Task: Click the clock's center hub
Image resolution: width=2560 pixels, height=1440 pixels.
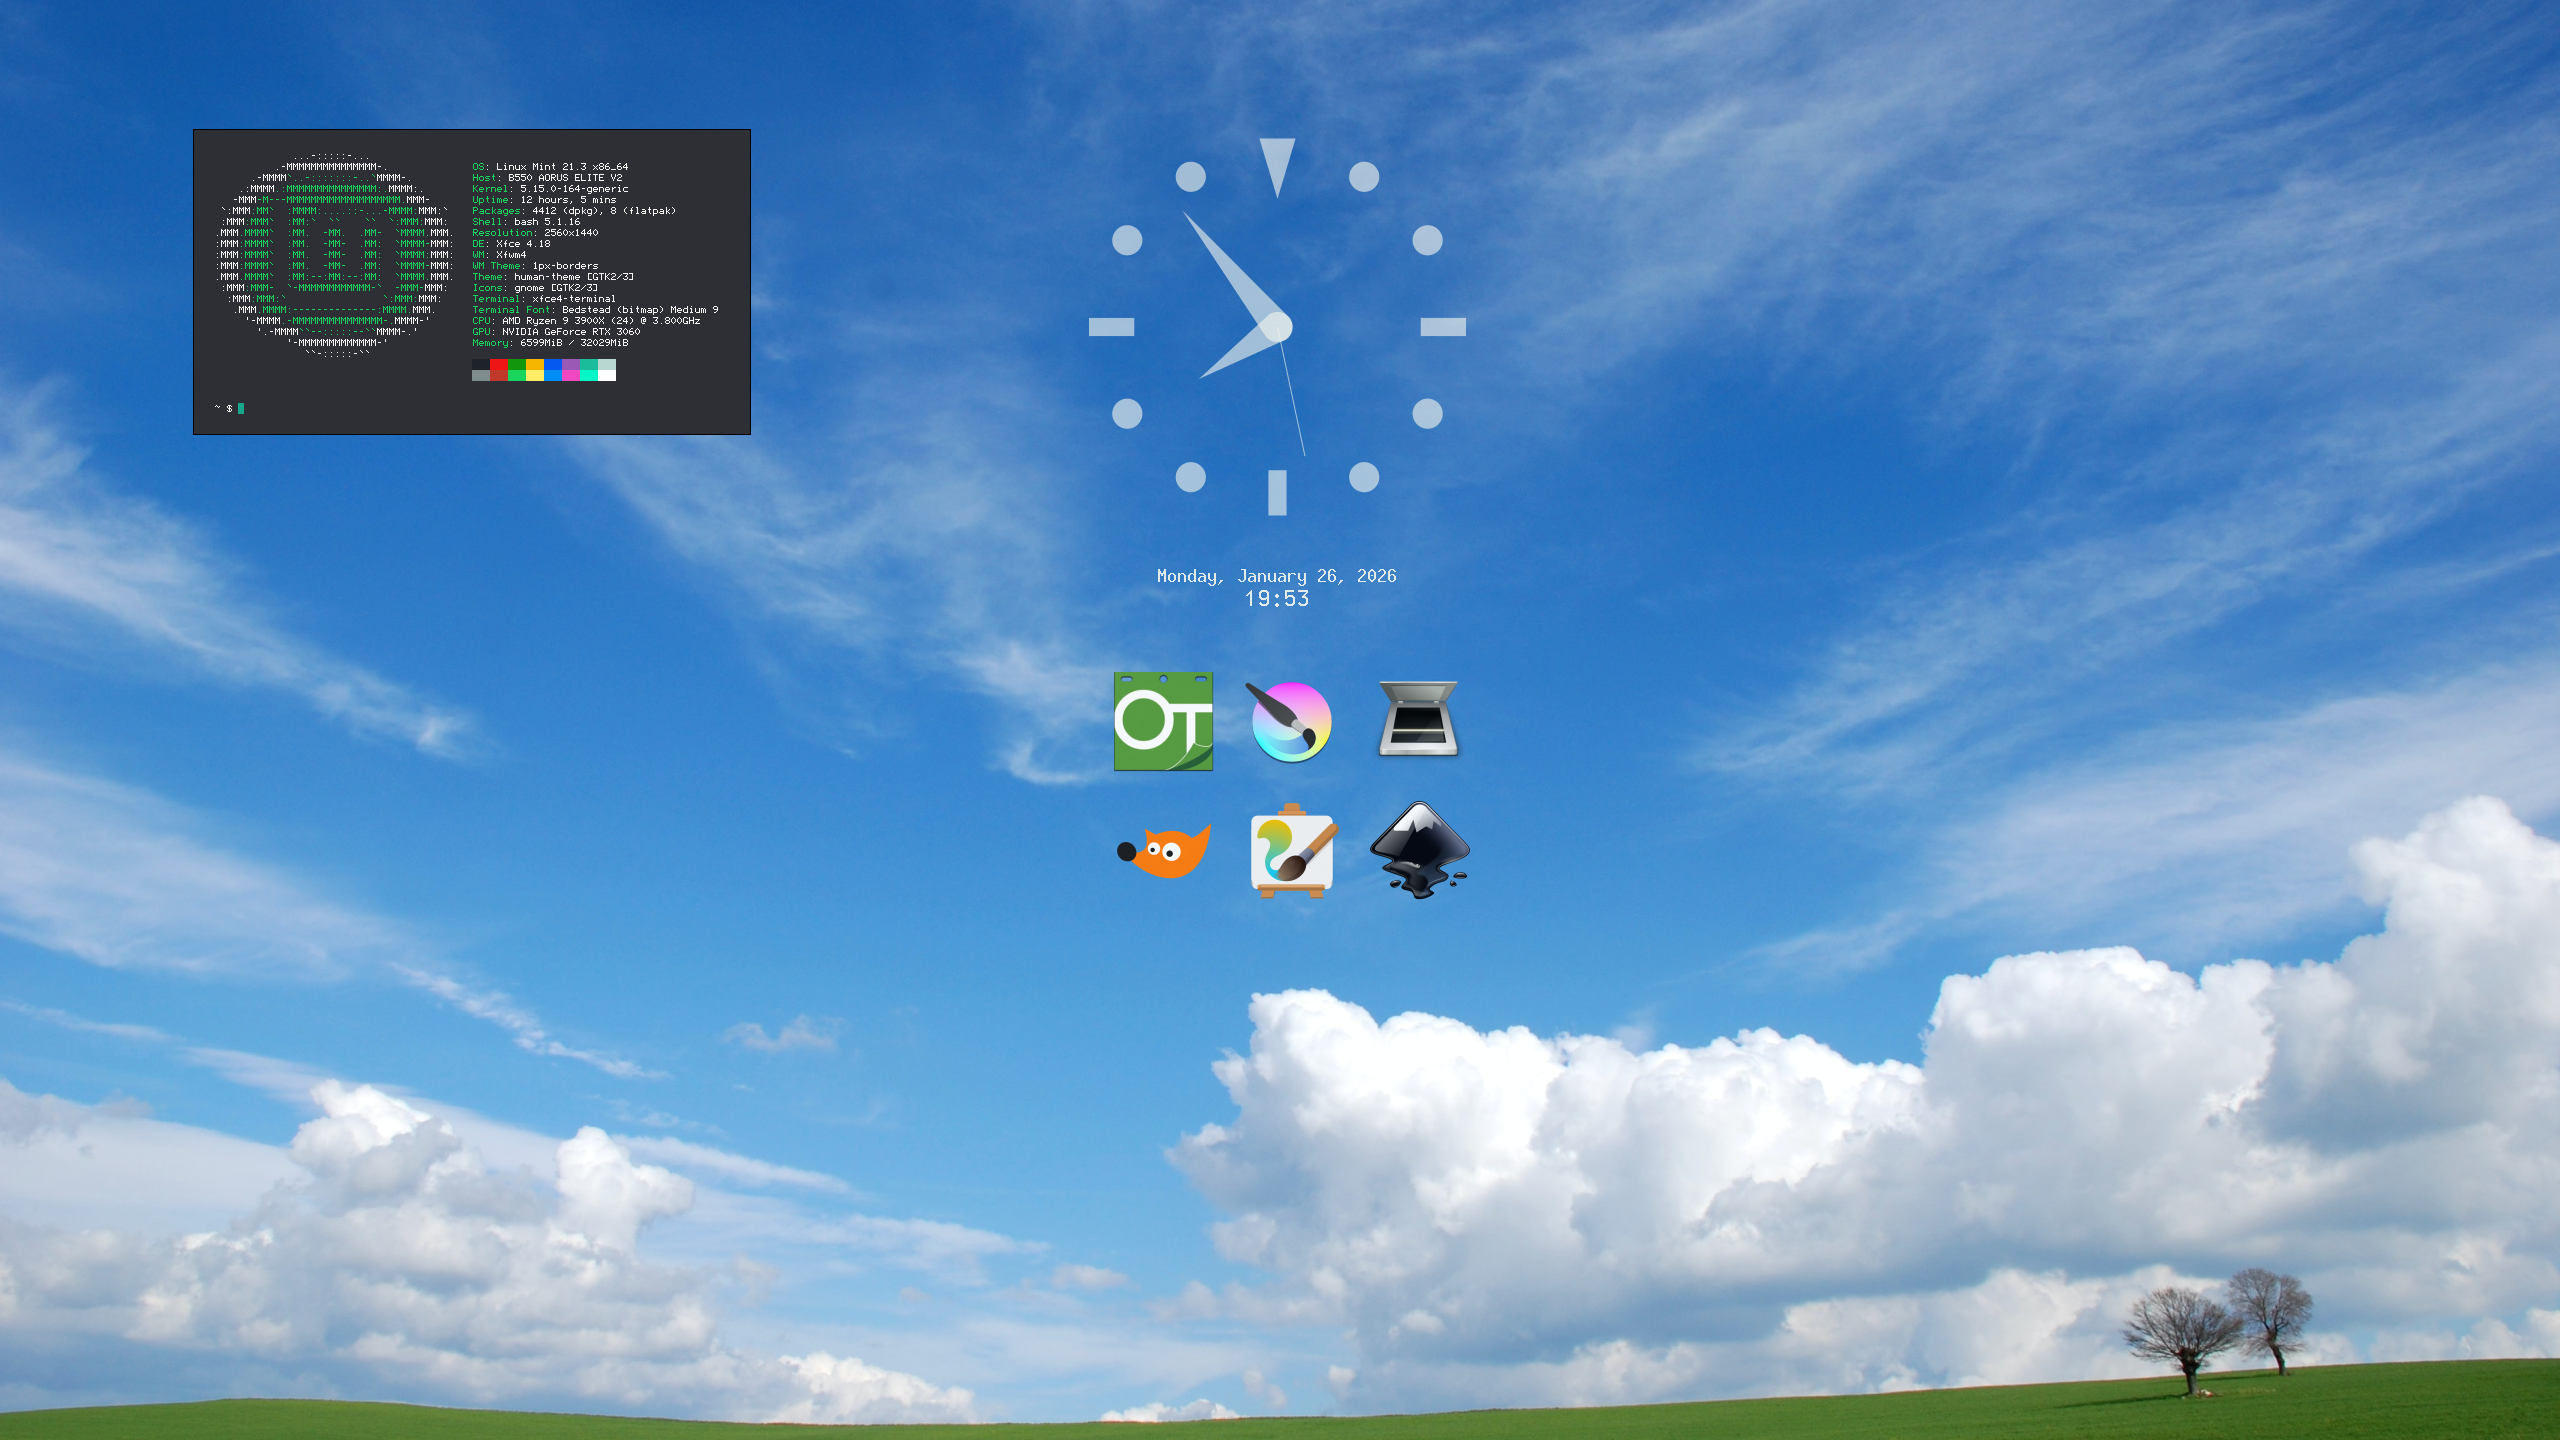Action: tap(1277, 327)
